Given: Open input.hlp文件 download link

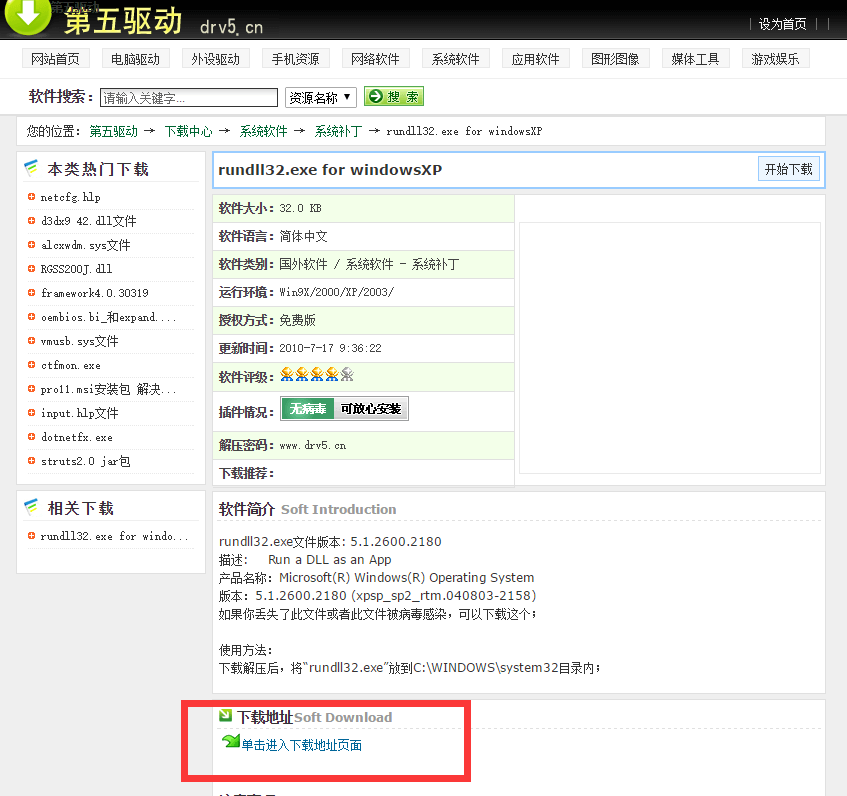Looking at the screenshot, I should [80, 413].
